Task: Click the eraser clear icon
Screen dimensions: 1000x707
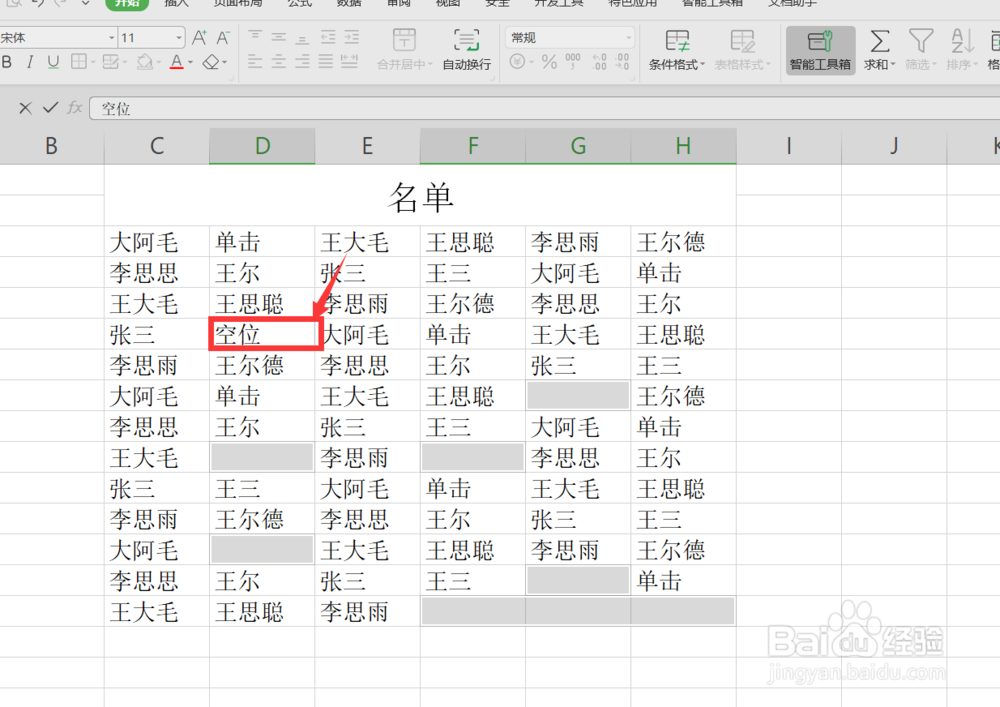Action: pyautogui.click(x=211, y=62)
